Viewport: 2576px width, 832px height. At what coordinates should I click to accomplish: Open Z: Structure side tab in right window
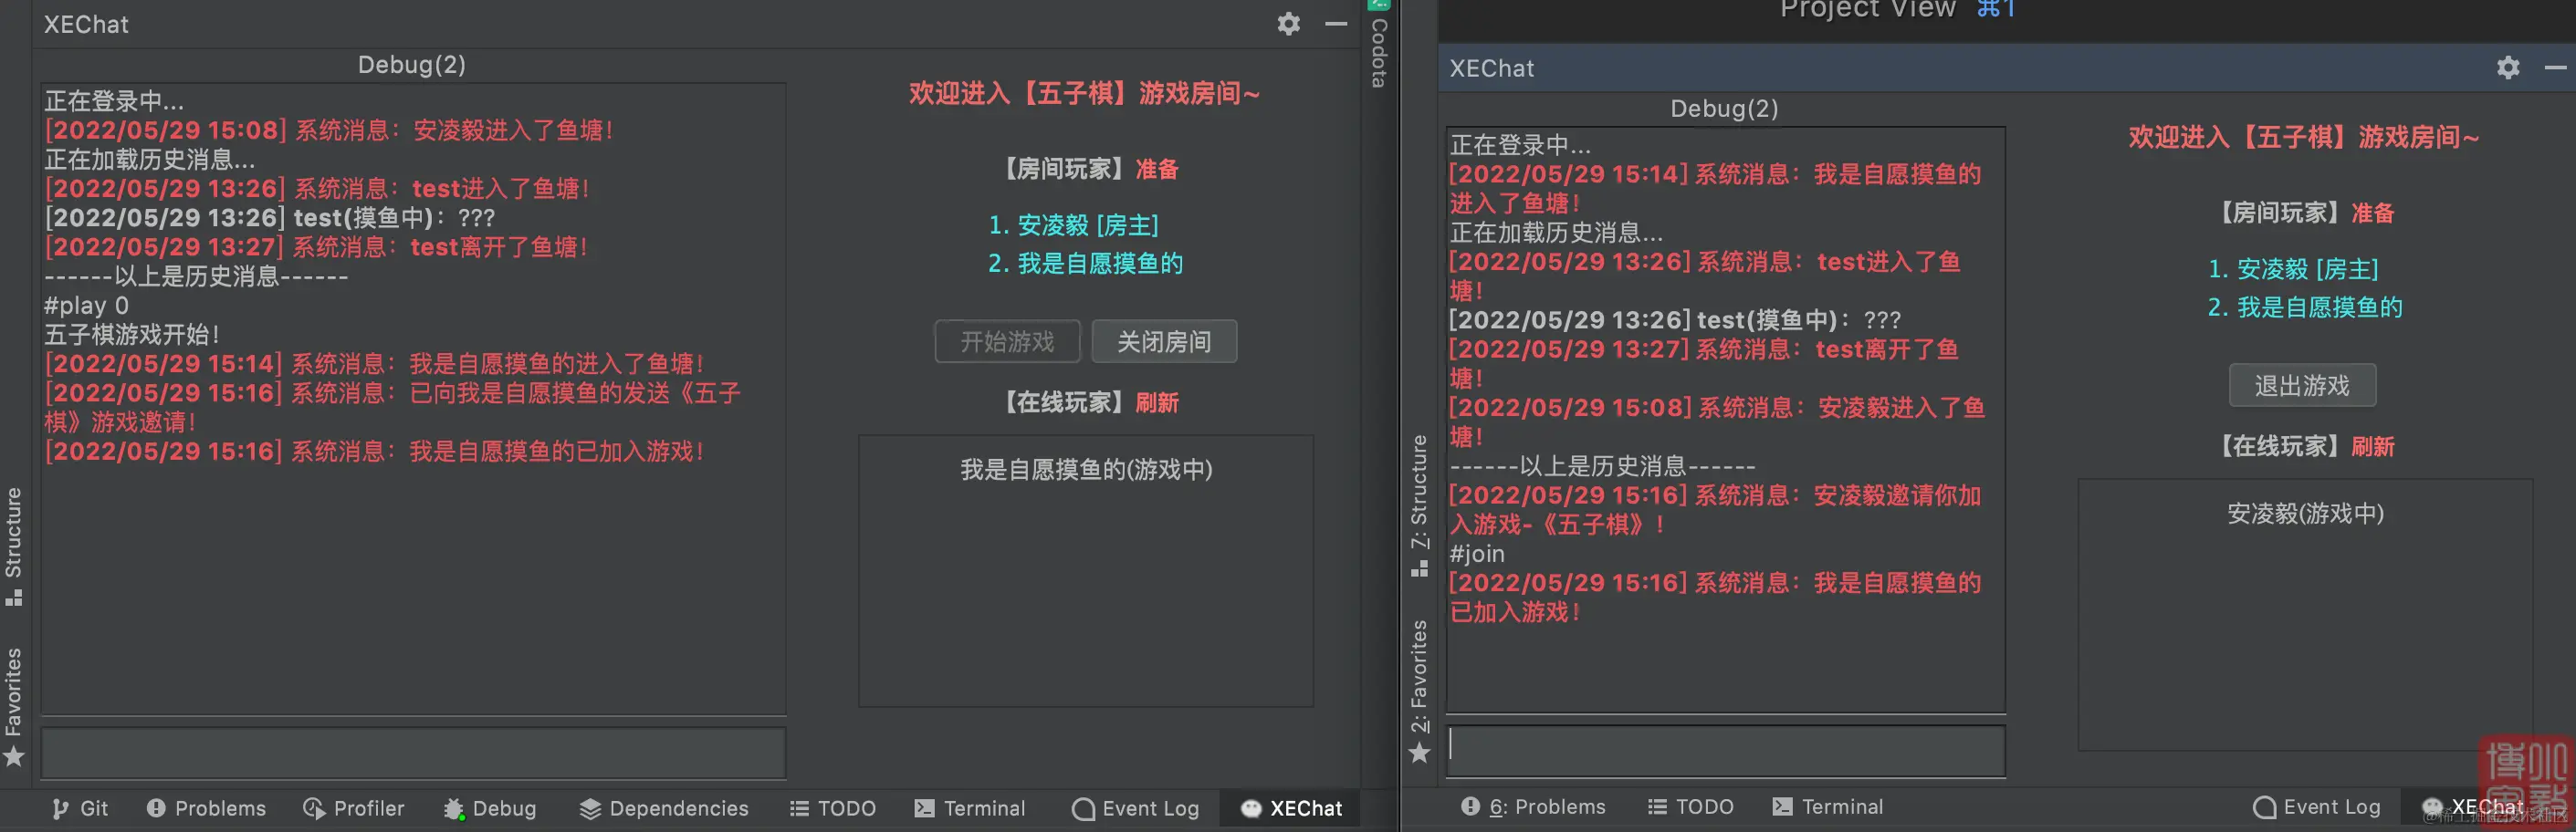(x=1419, y=505)
